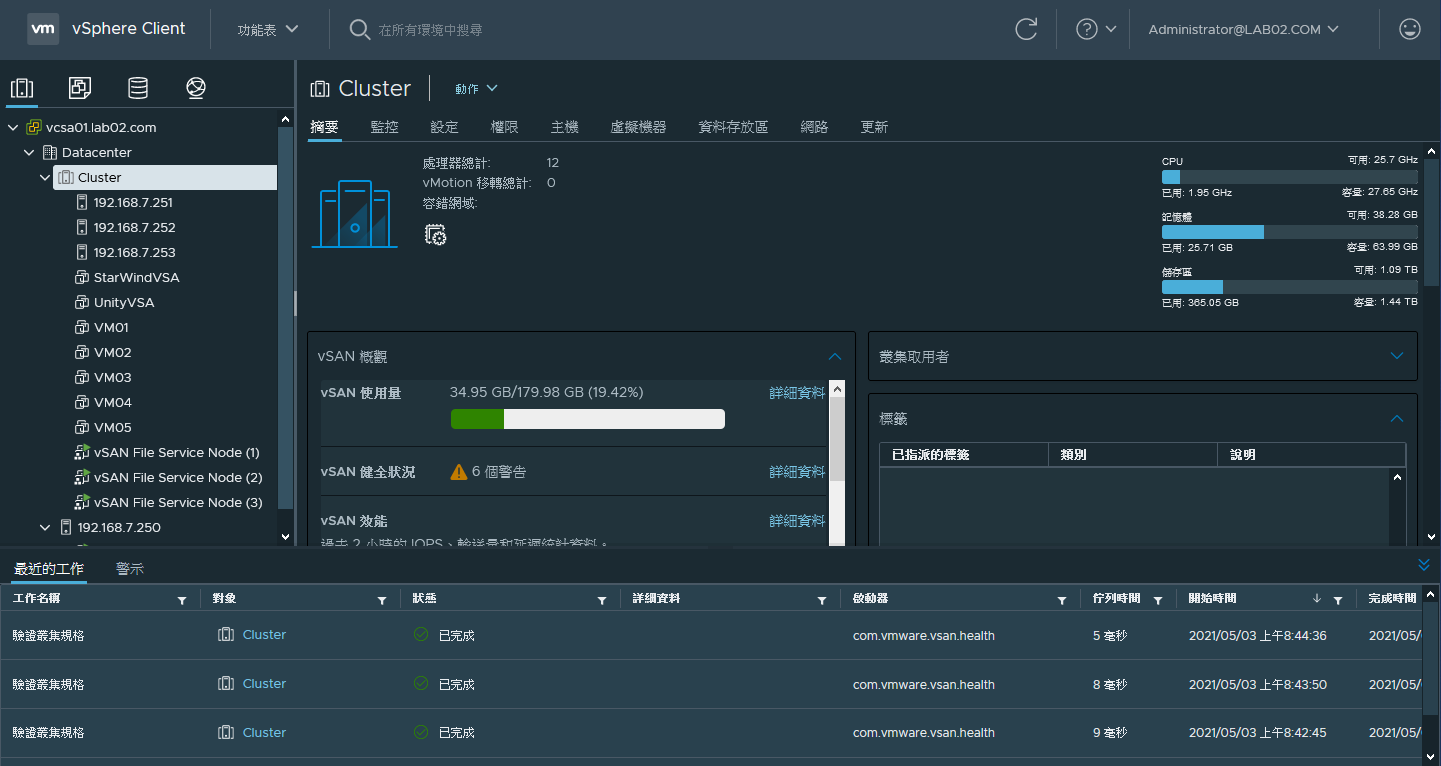Screen dimensions: 1441x766
Task: Click the refresh icon in top bar
Action: click(1026, 29)
